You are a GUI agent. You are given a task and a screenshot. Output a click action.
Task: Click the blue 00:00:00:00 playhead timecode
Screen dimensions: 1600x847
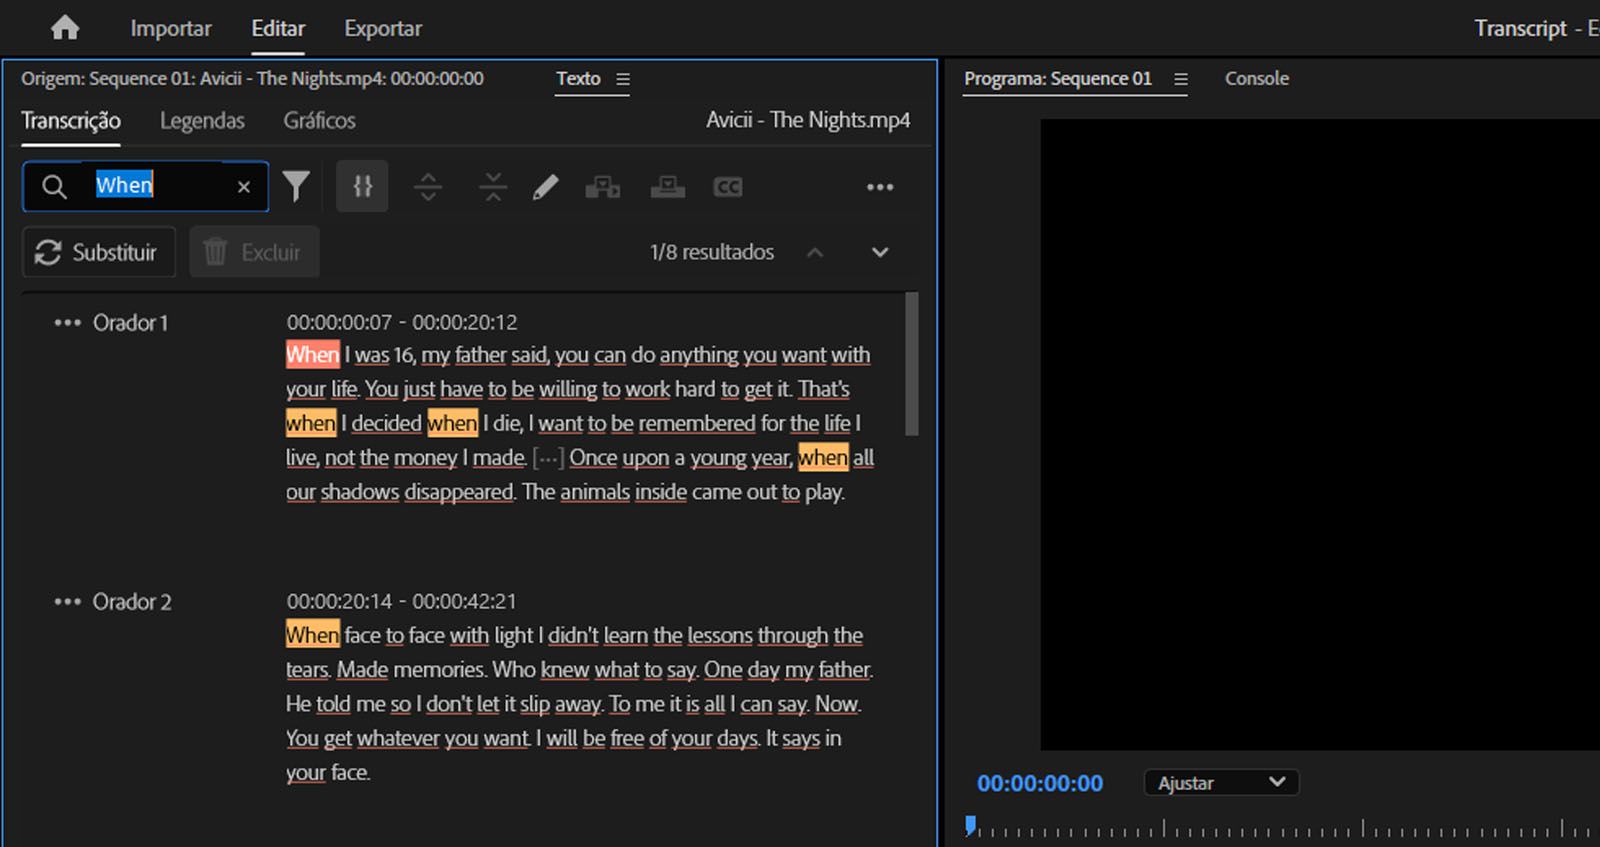[x=1040, y=783]
